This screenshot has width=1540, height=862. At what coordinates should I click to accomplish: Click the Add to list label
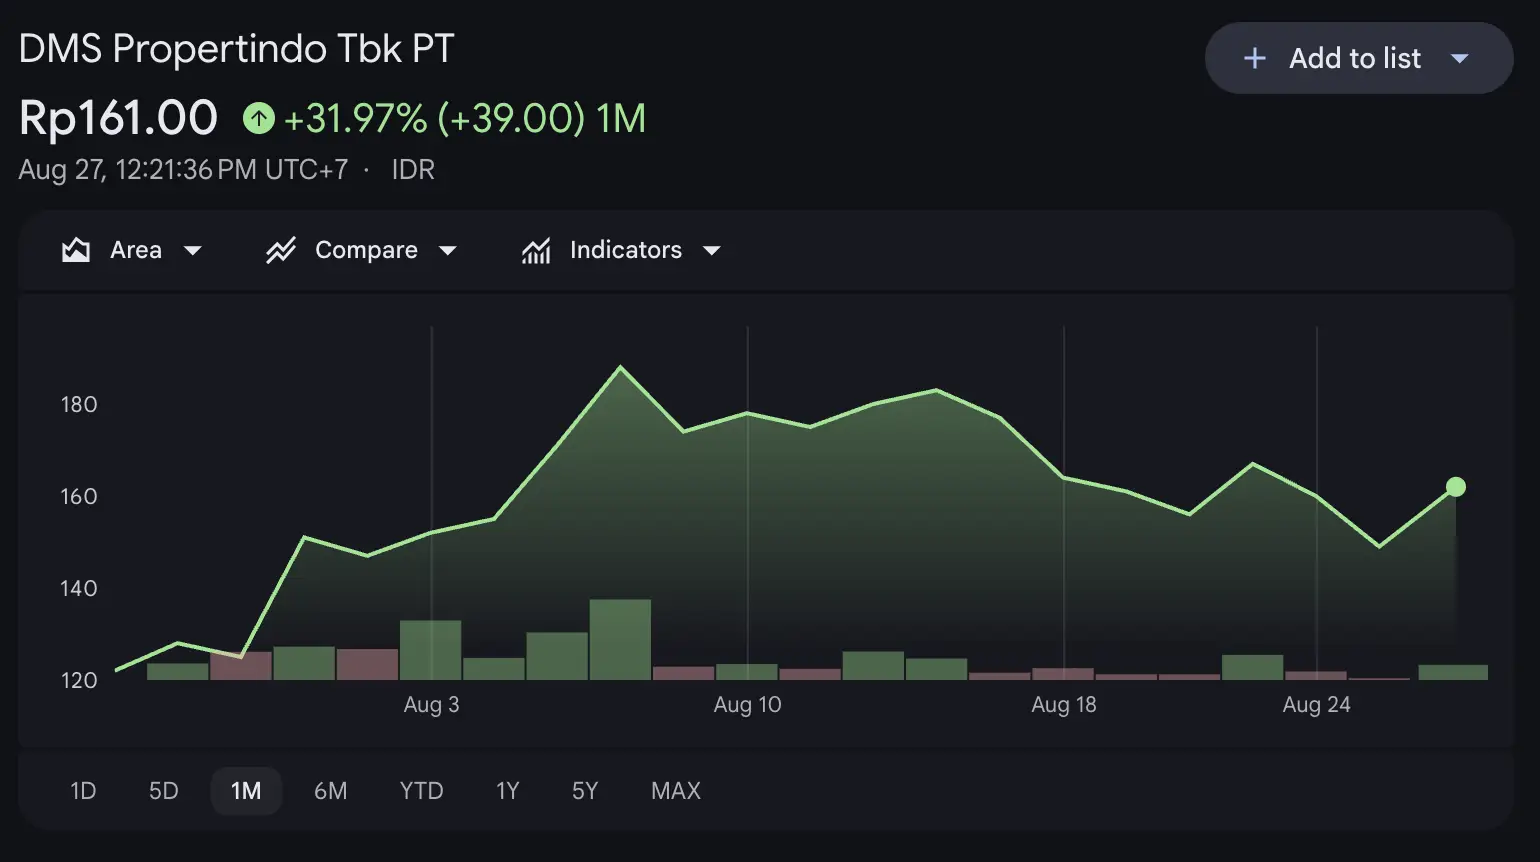[1355, 59]
